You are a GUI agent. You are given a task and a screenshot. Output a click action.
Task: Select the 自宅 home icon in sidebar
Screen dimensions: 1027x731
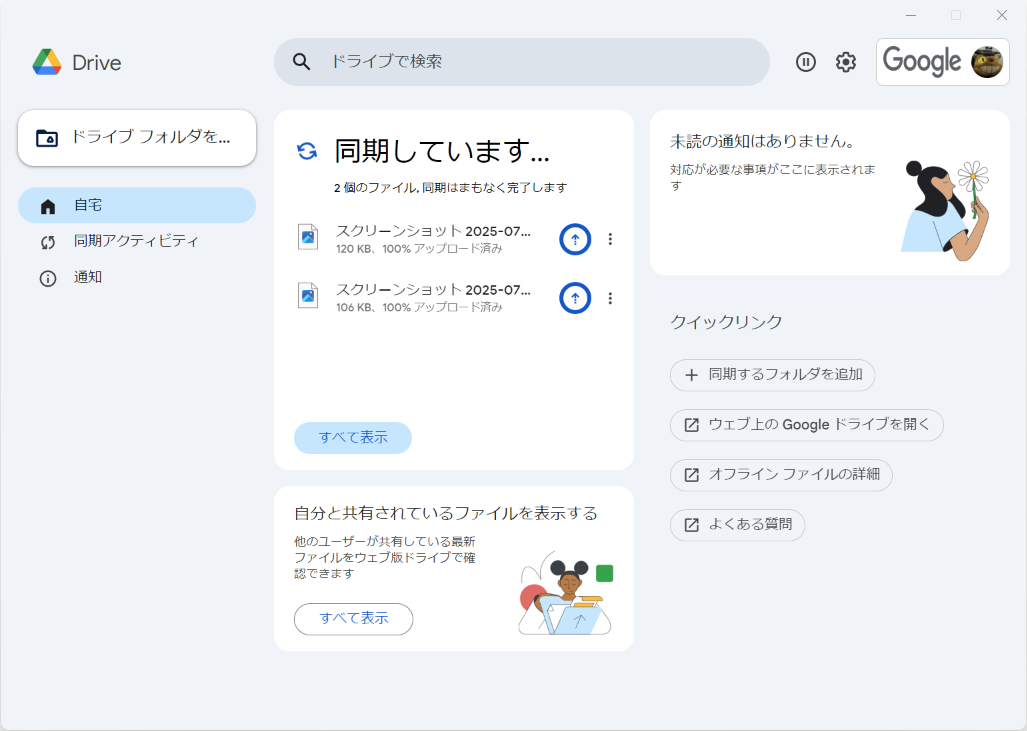(47, 205)
